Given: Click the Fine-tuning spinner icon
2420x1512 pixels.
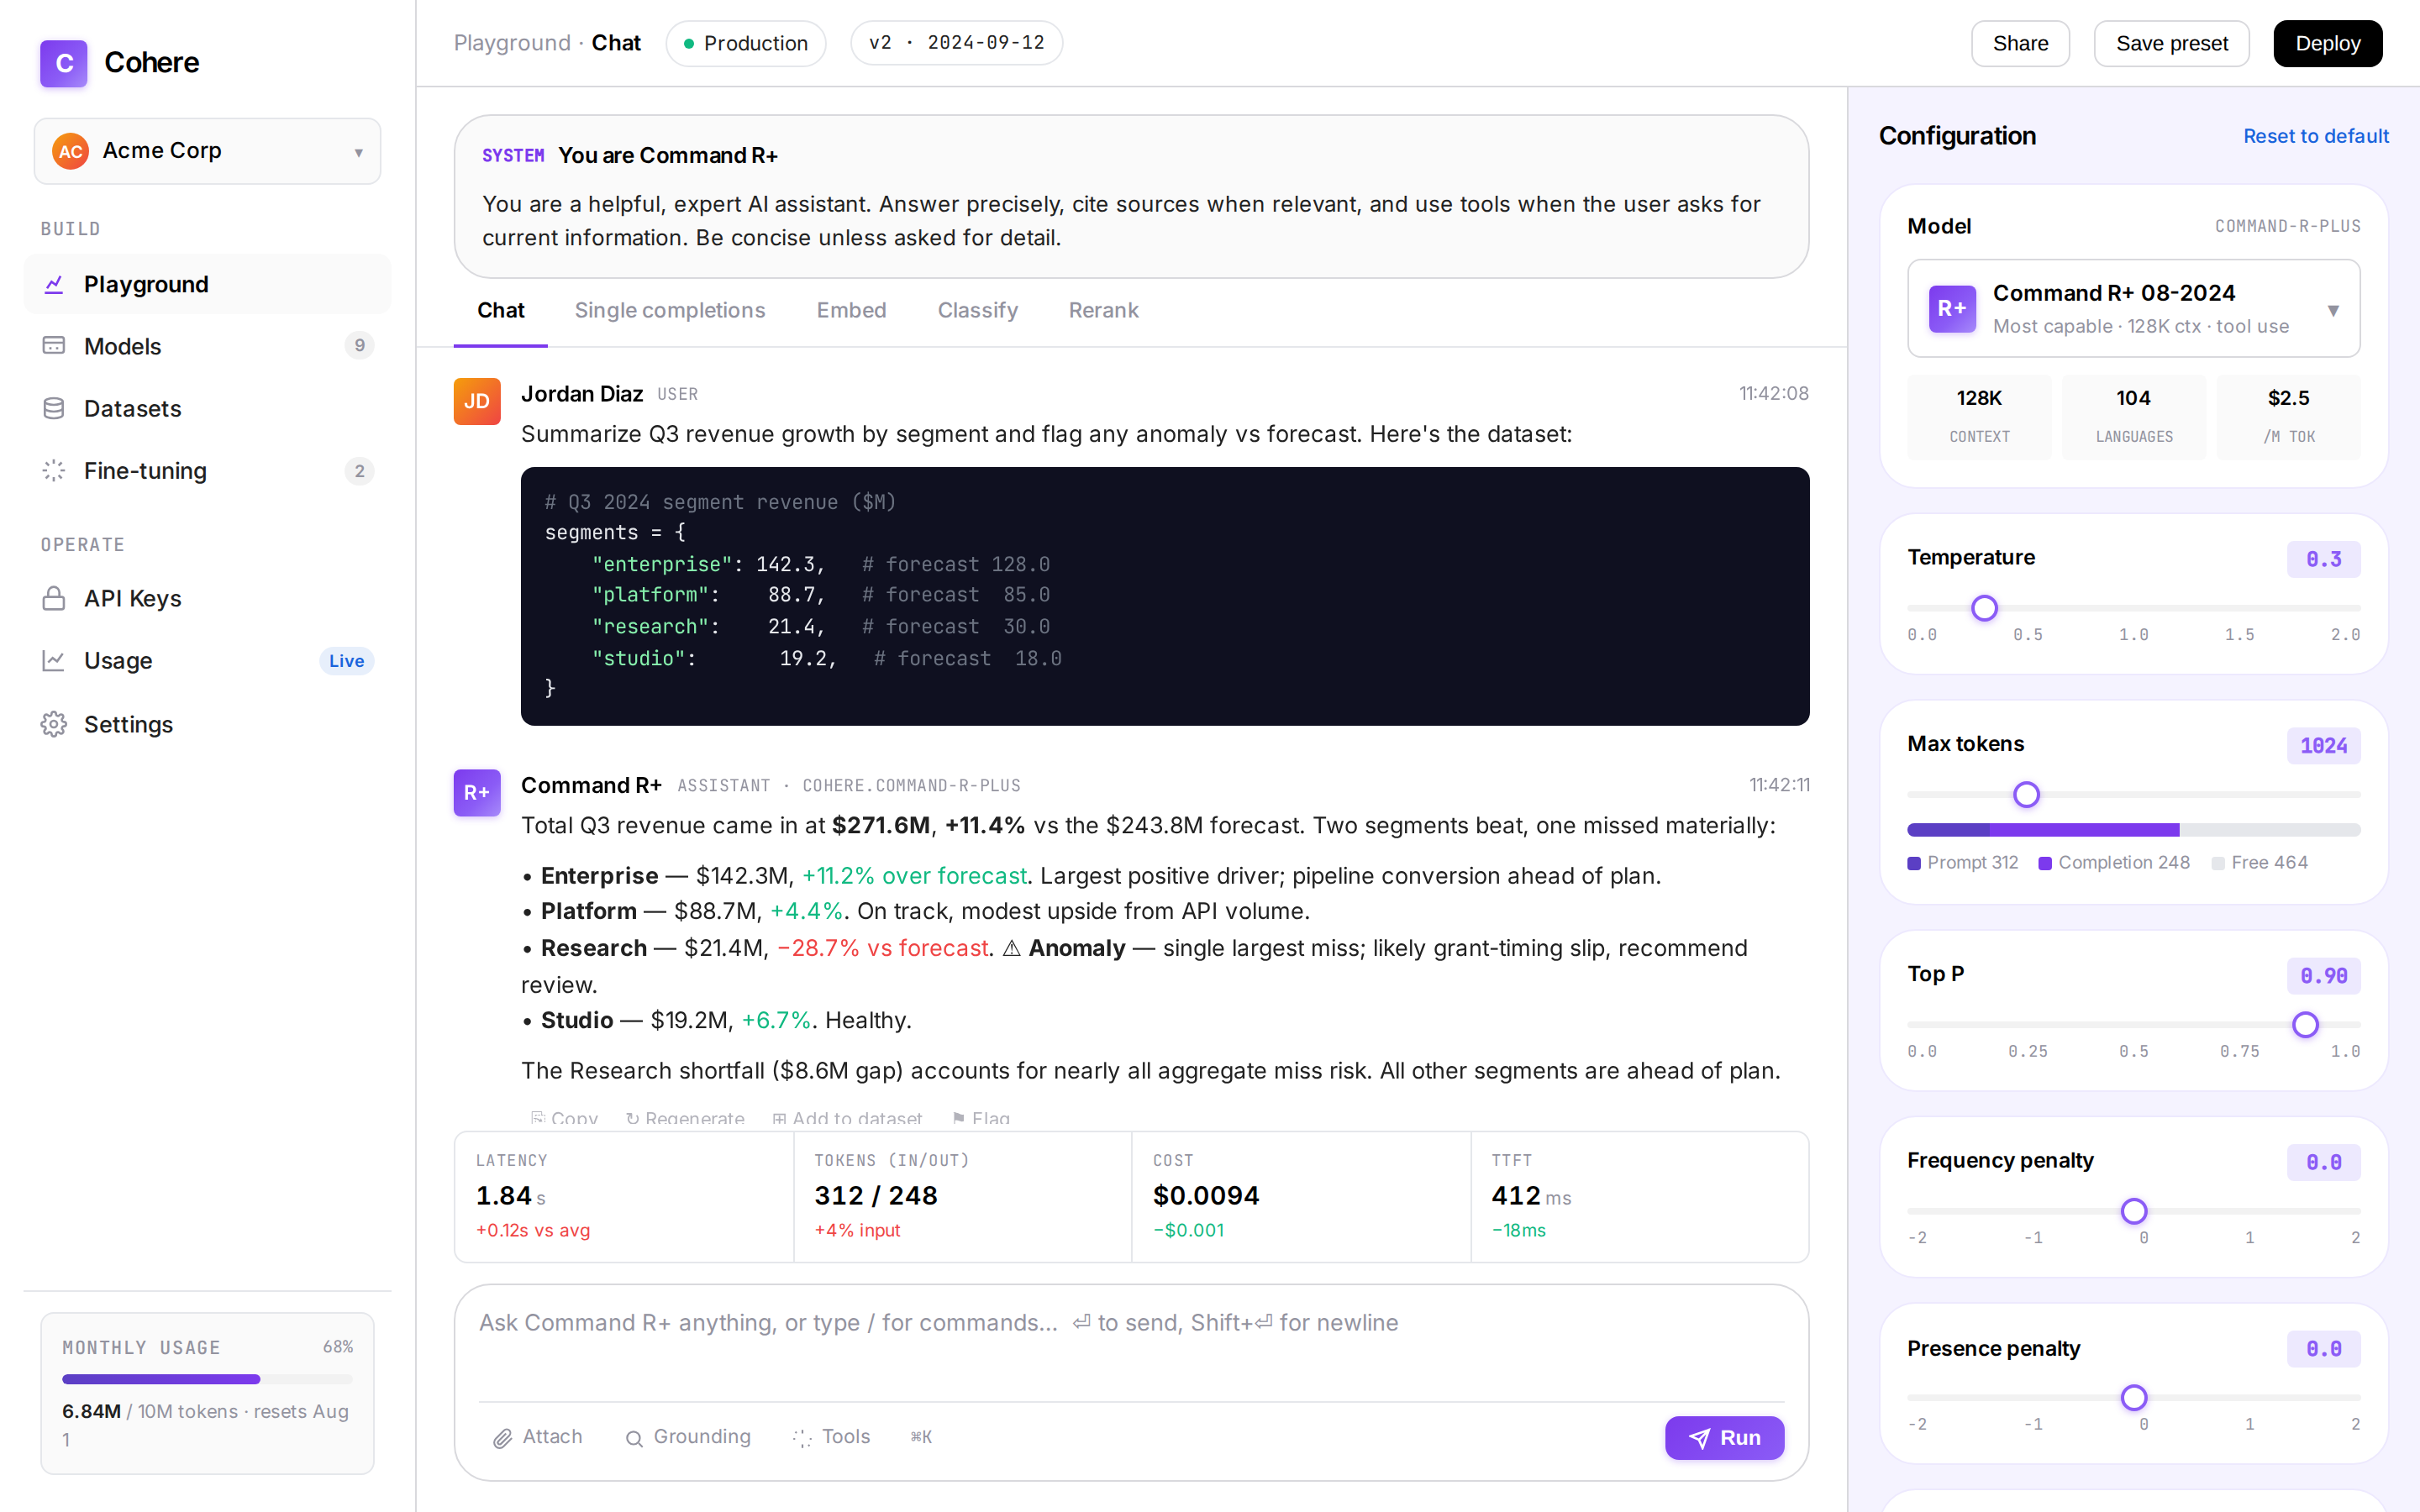Looking at the screenshot, I should point(54,470).
